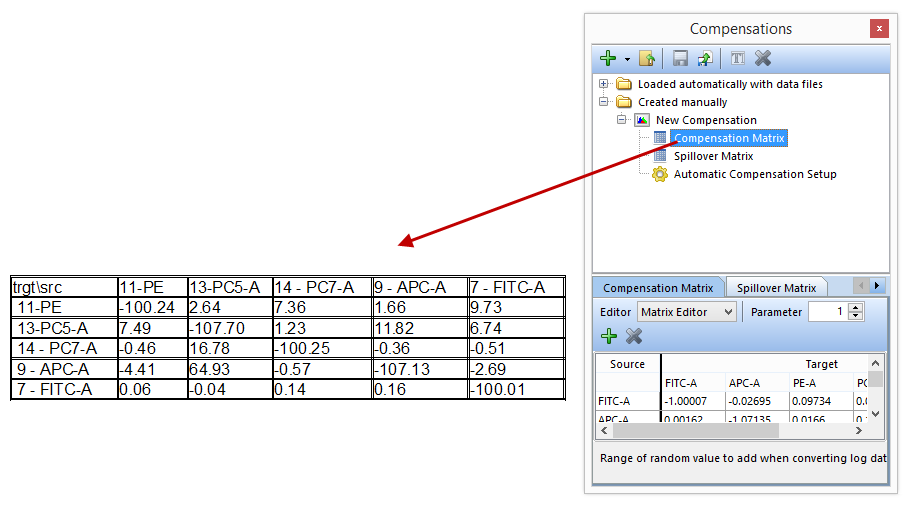Click the export compensation icon
The width and height of the screenshot is (908, 505).
(x=705, y=59)
